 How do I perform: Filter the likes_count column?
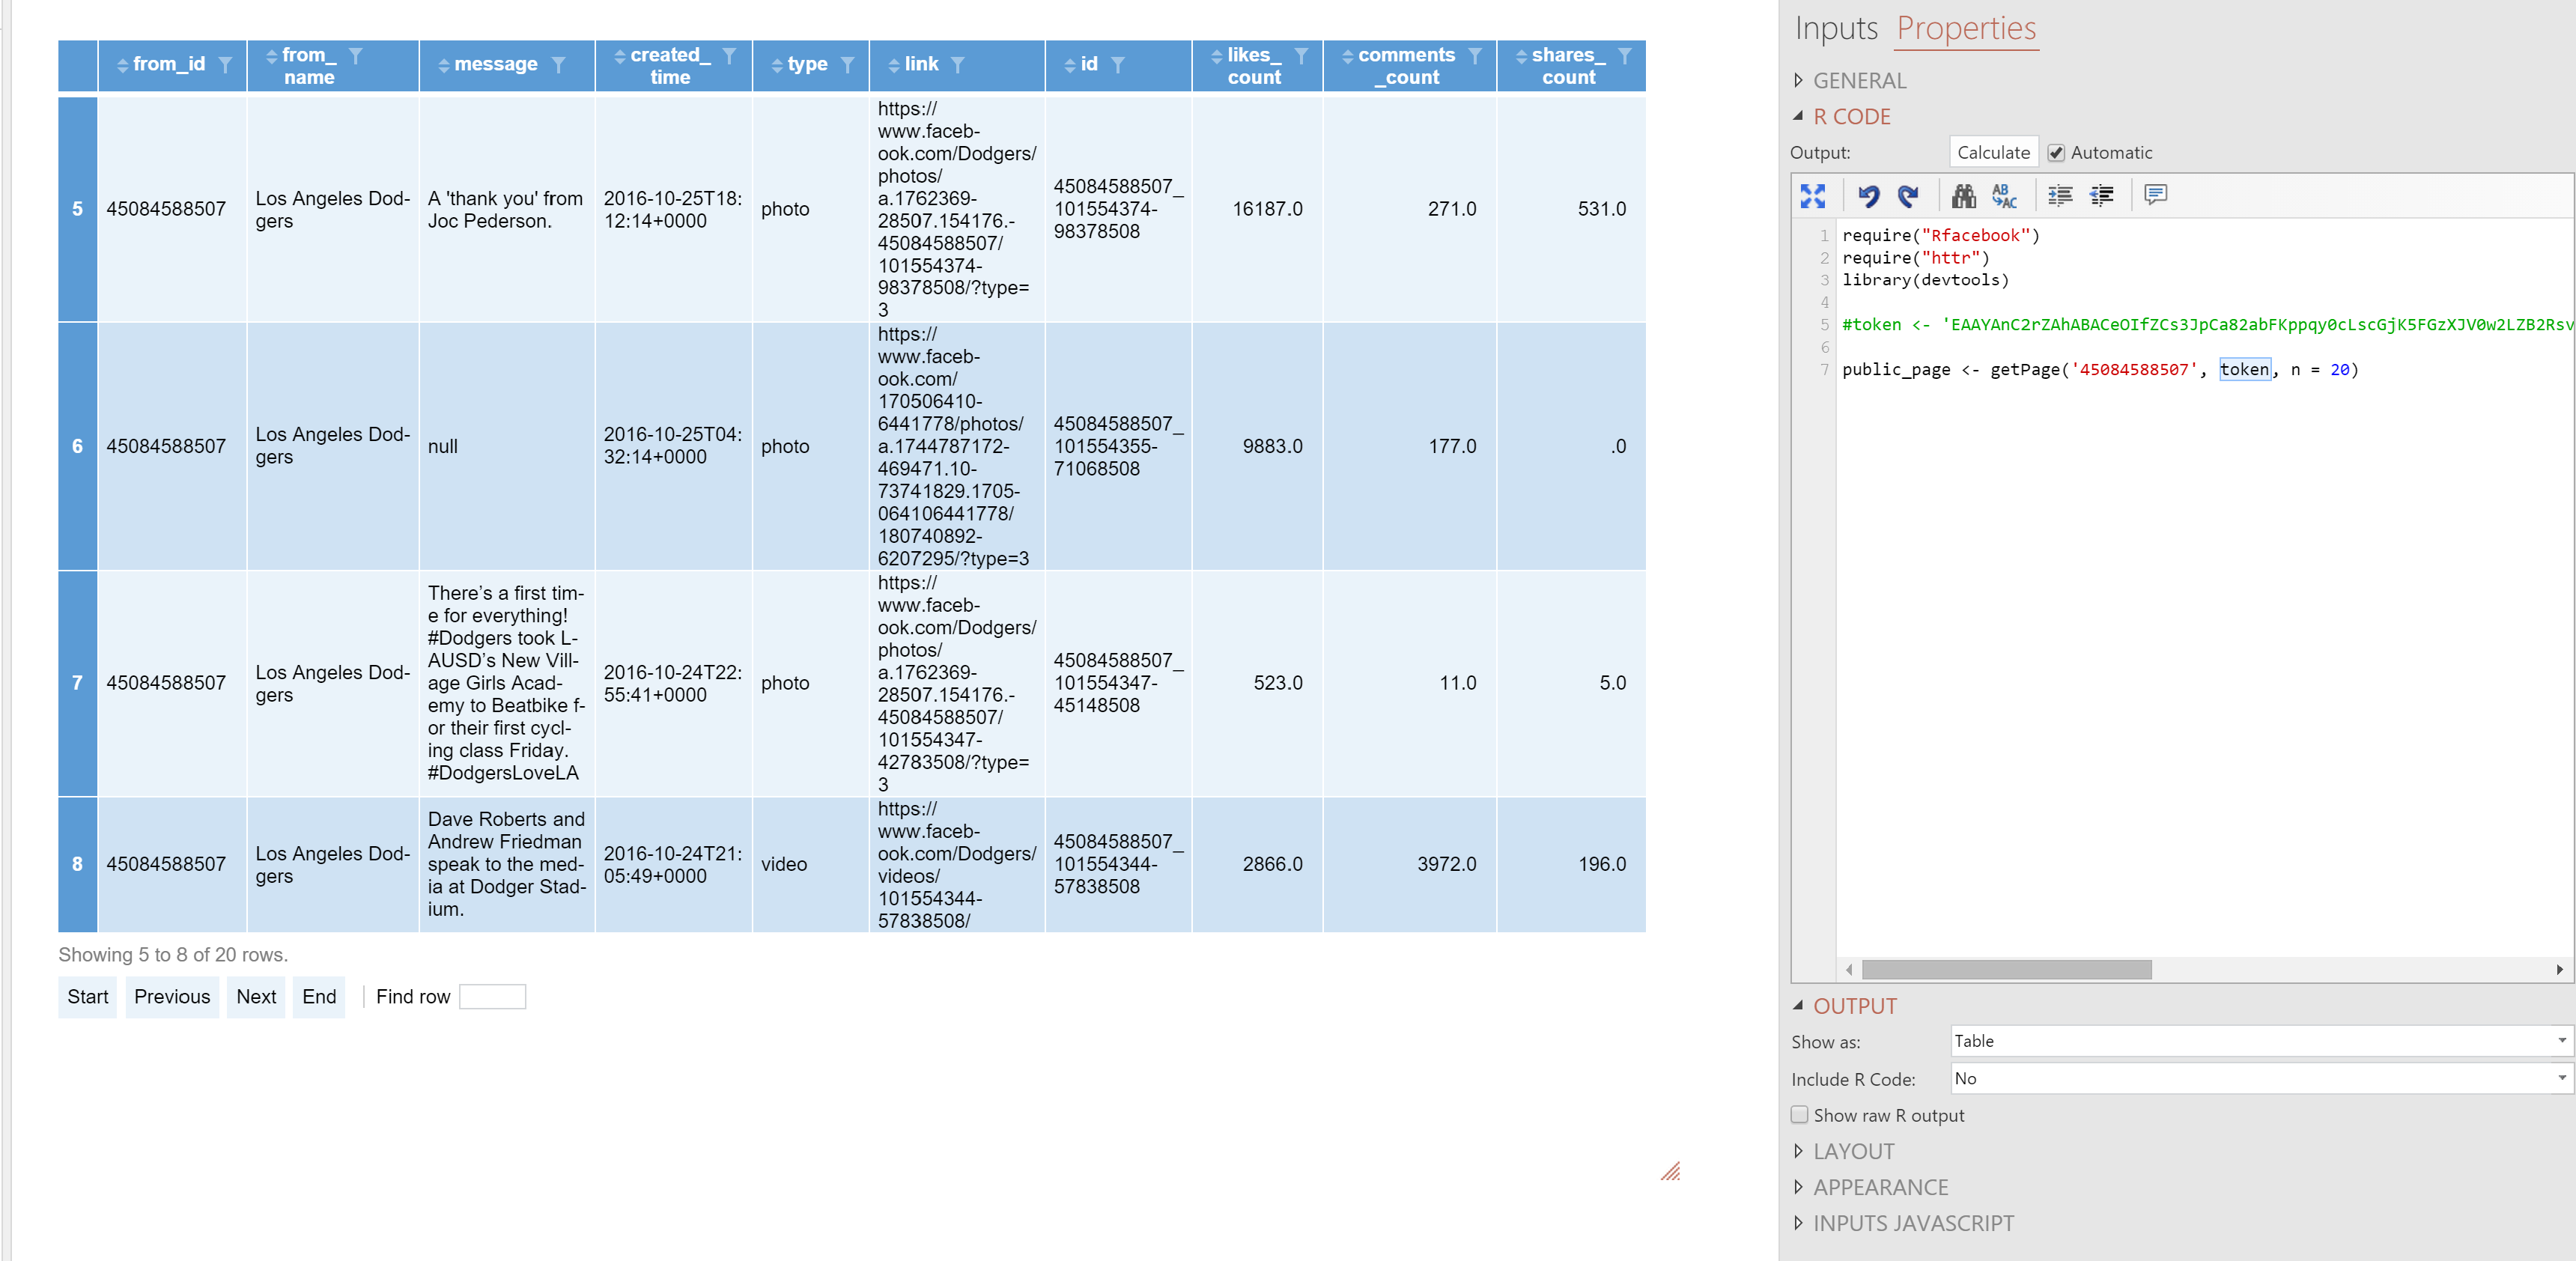(1301, 56)
